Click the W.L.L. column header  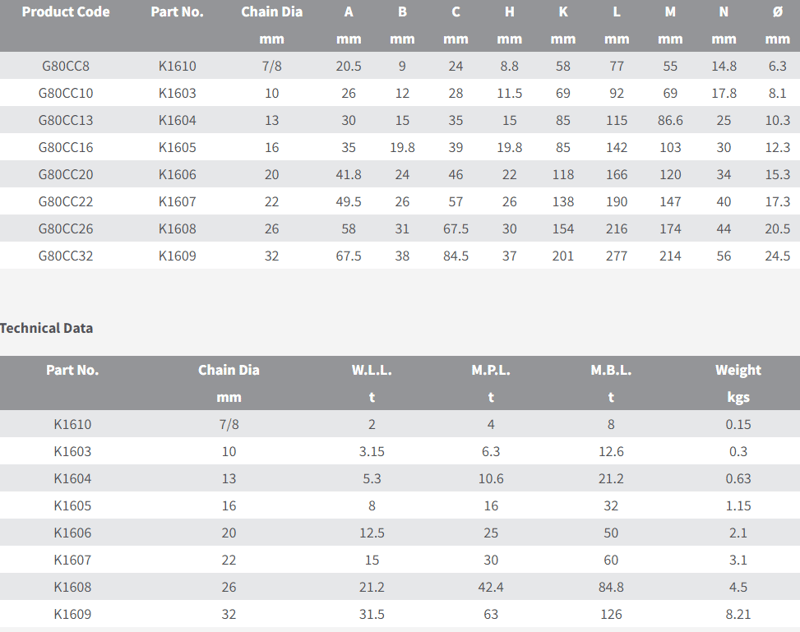(x=371, y=370)
